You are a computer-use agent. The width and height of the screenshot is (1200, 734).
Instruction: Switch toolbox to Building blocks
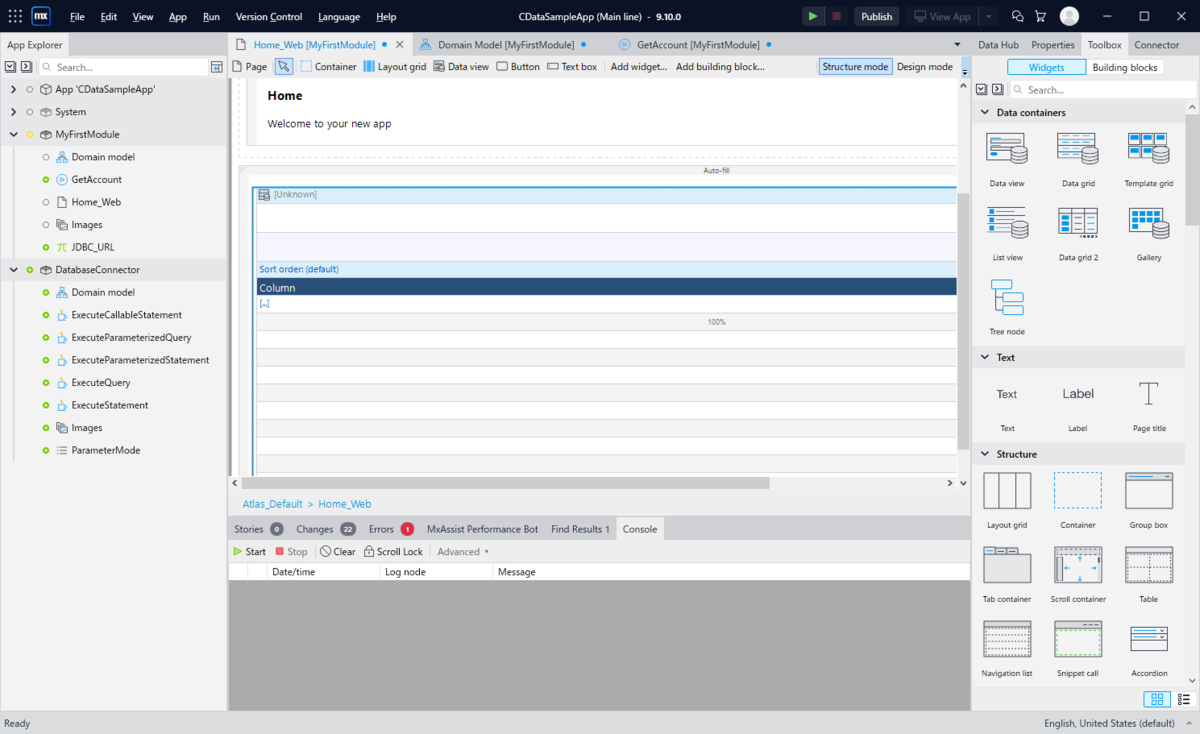[x=1124, y=67]
